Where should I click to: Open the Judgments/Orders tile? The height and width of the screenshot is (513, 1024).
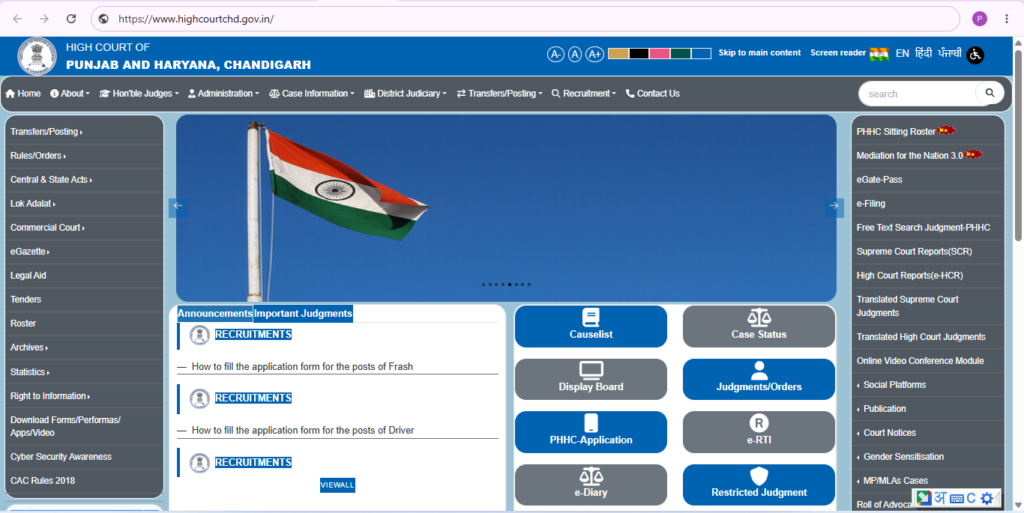pyautogui.click(x=759, y=379)
